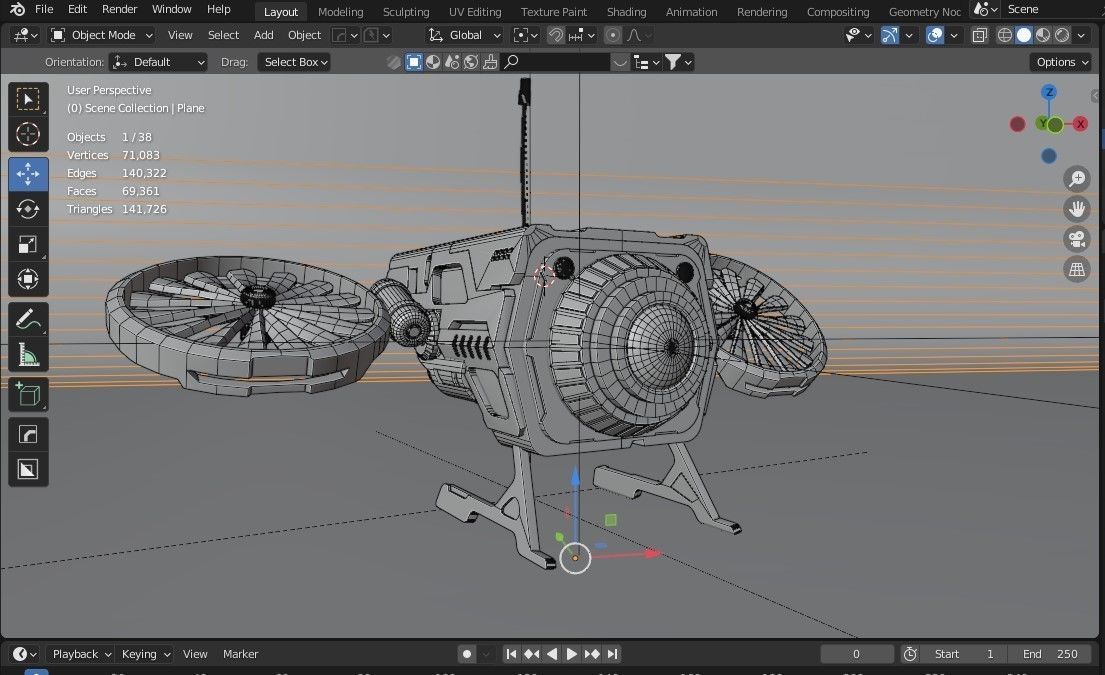Open the pivot point dropdown
Image resolution: width=1105 pixels, height=675 pixels.
coord(526,35)
